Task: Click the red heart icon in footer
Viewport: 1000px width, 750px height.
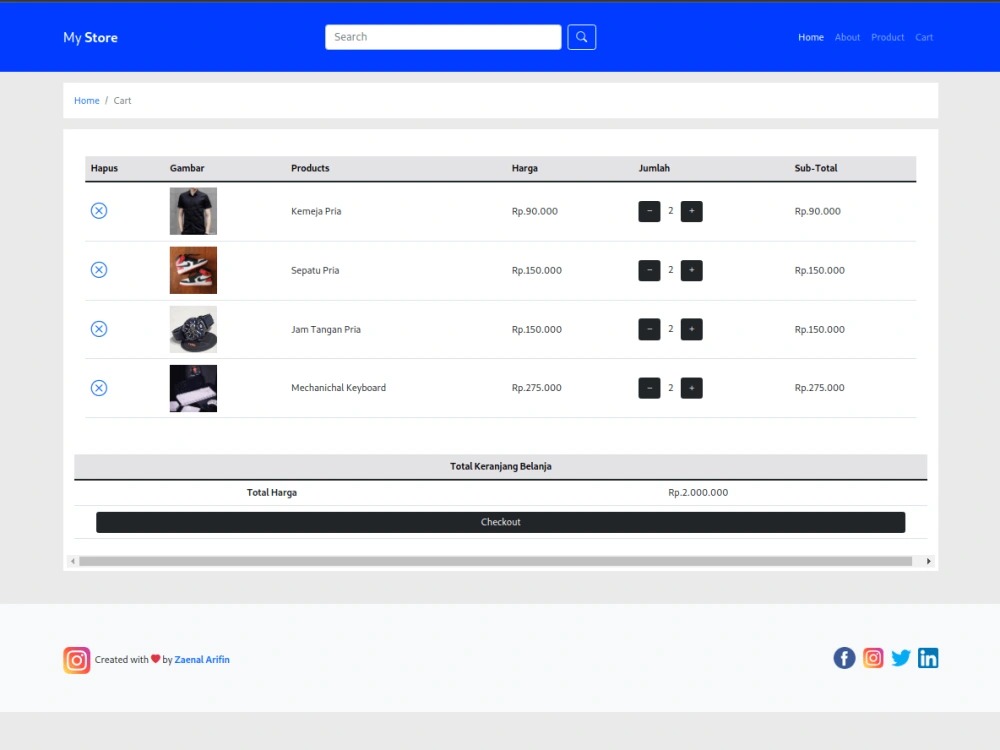Action: pyautogui.click(x=156, y=659)
